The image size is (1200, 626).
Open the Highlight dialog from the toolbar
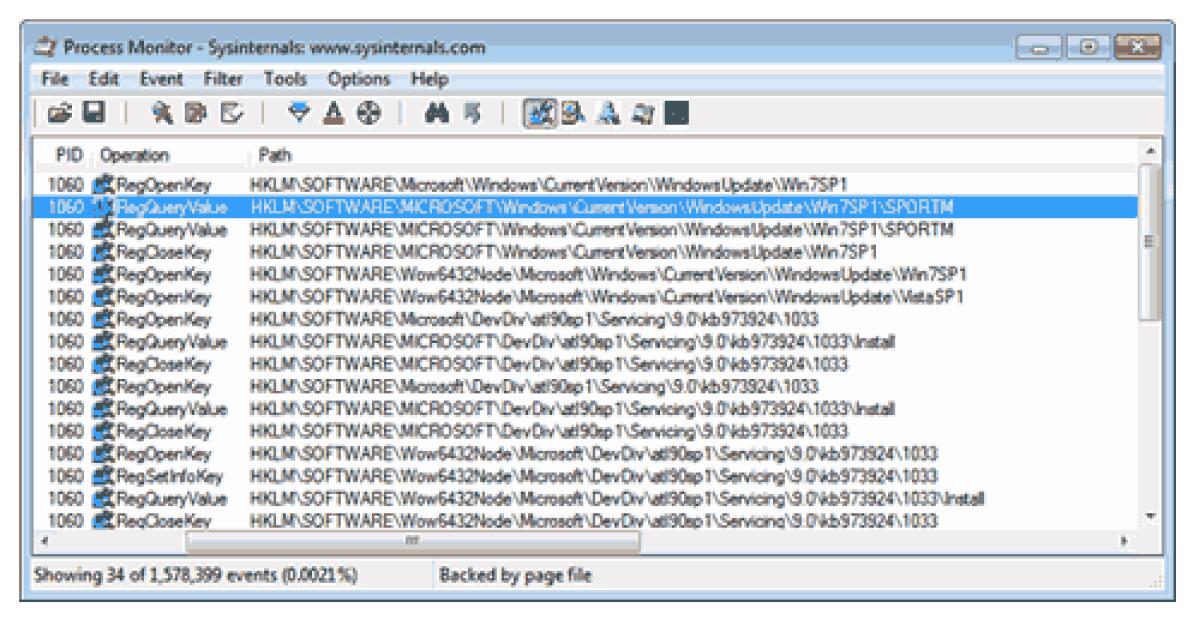(x=334, y=115)
